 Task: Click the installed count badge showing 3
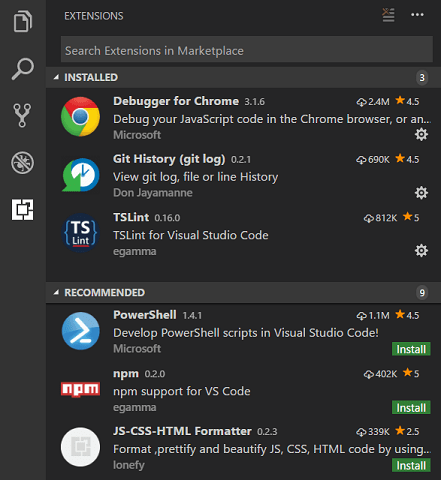click(x=422, y=78)
